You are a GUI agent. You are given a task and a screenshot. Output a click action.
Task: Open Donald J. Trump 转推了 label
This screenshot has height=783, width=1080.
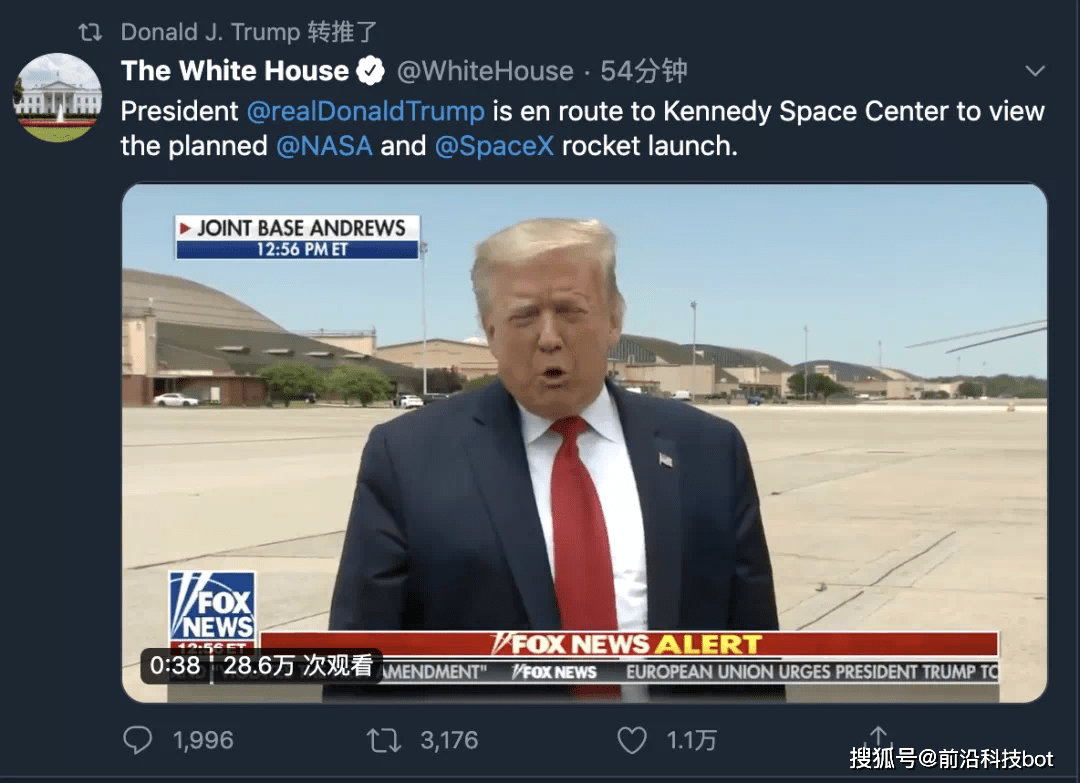tap(249, 32)
